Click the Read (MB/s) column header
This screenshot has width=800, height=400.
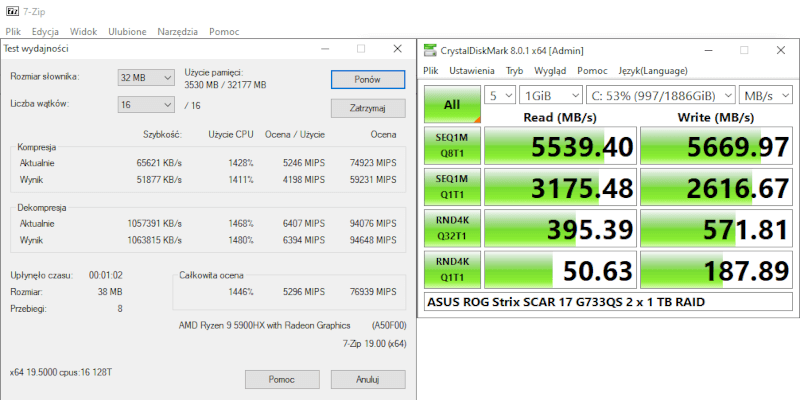560,117
